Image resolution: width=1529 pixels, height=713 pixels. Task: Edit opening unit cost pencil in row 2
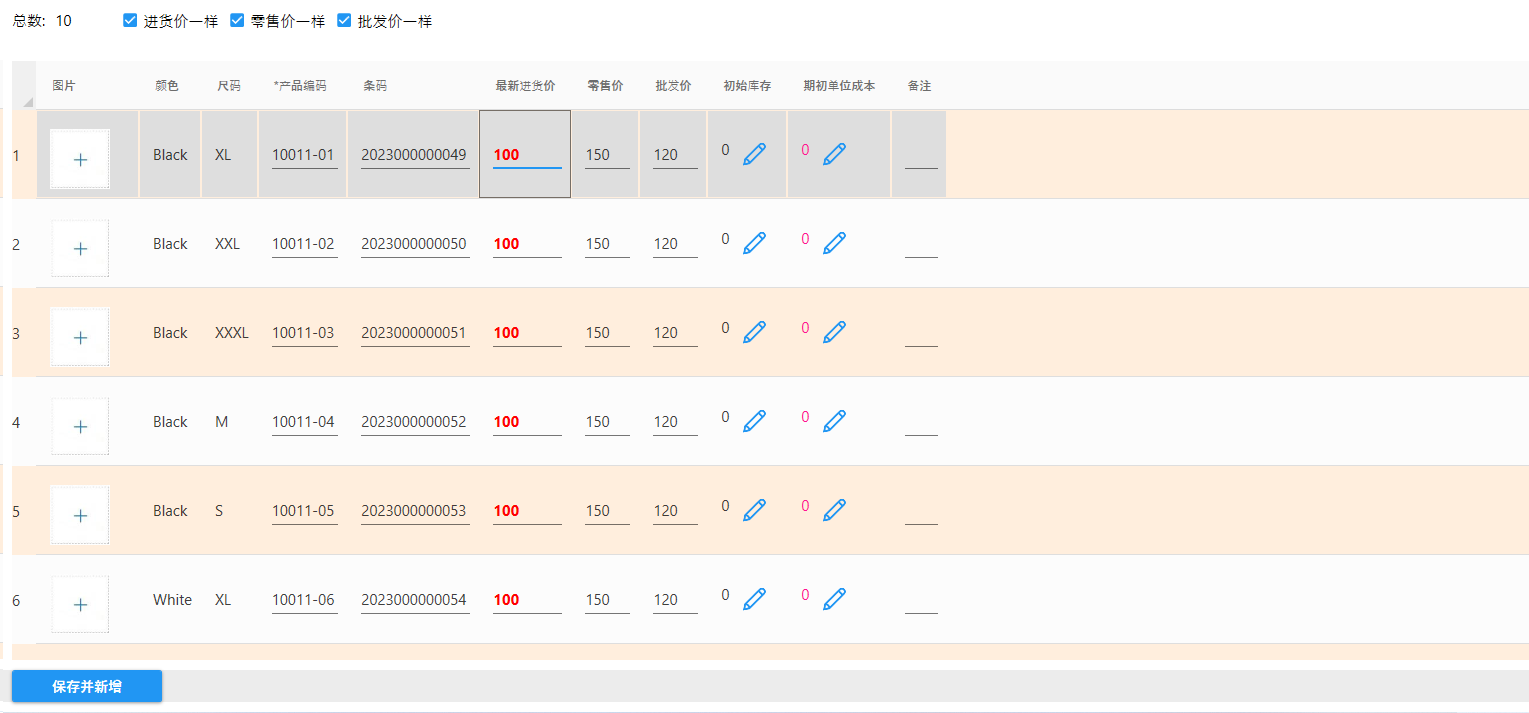pyautogui.click(x=834, y=243)
